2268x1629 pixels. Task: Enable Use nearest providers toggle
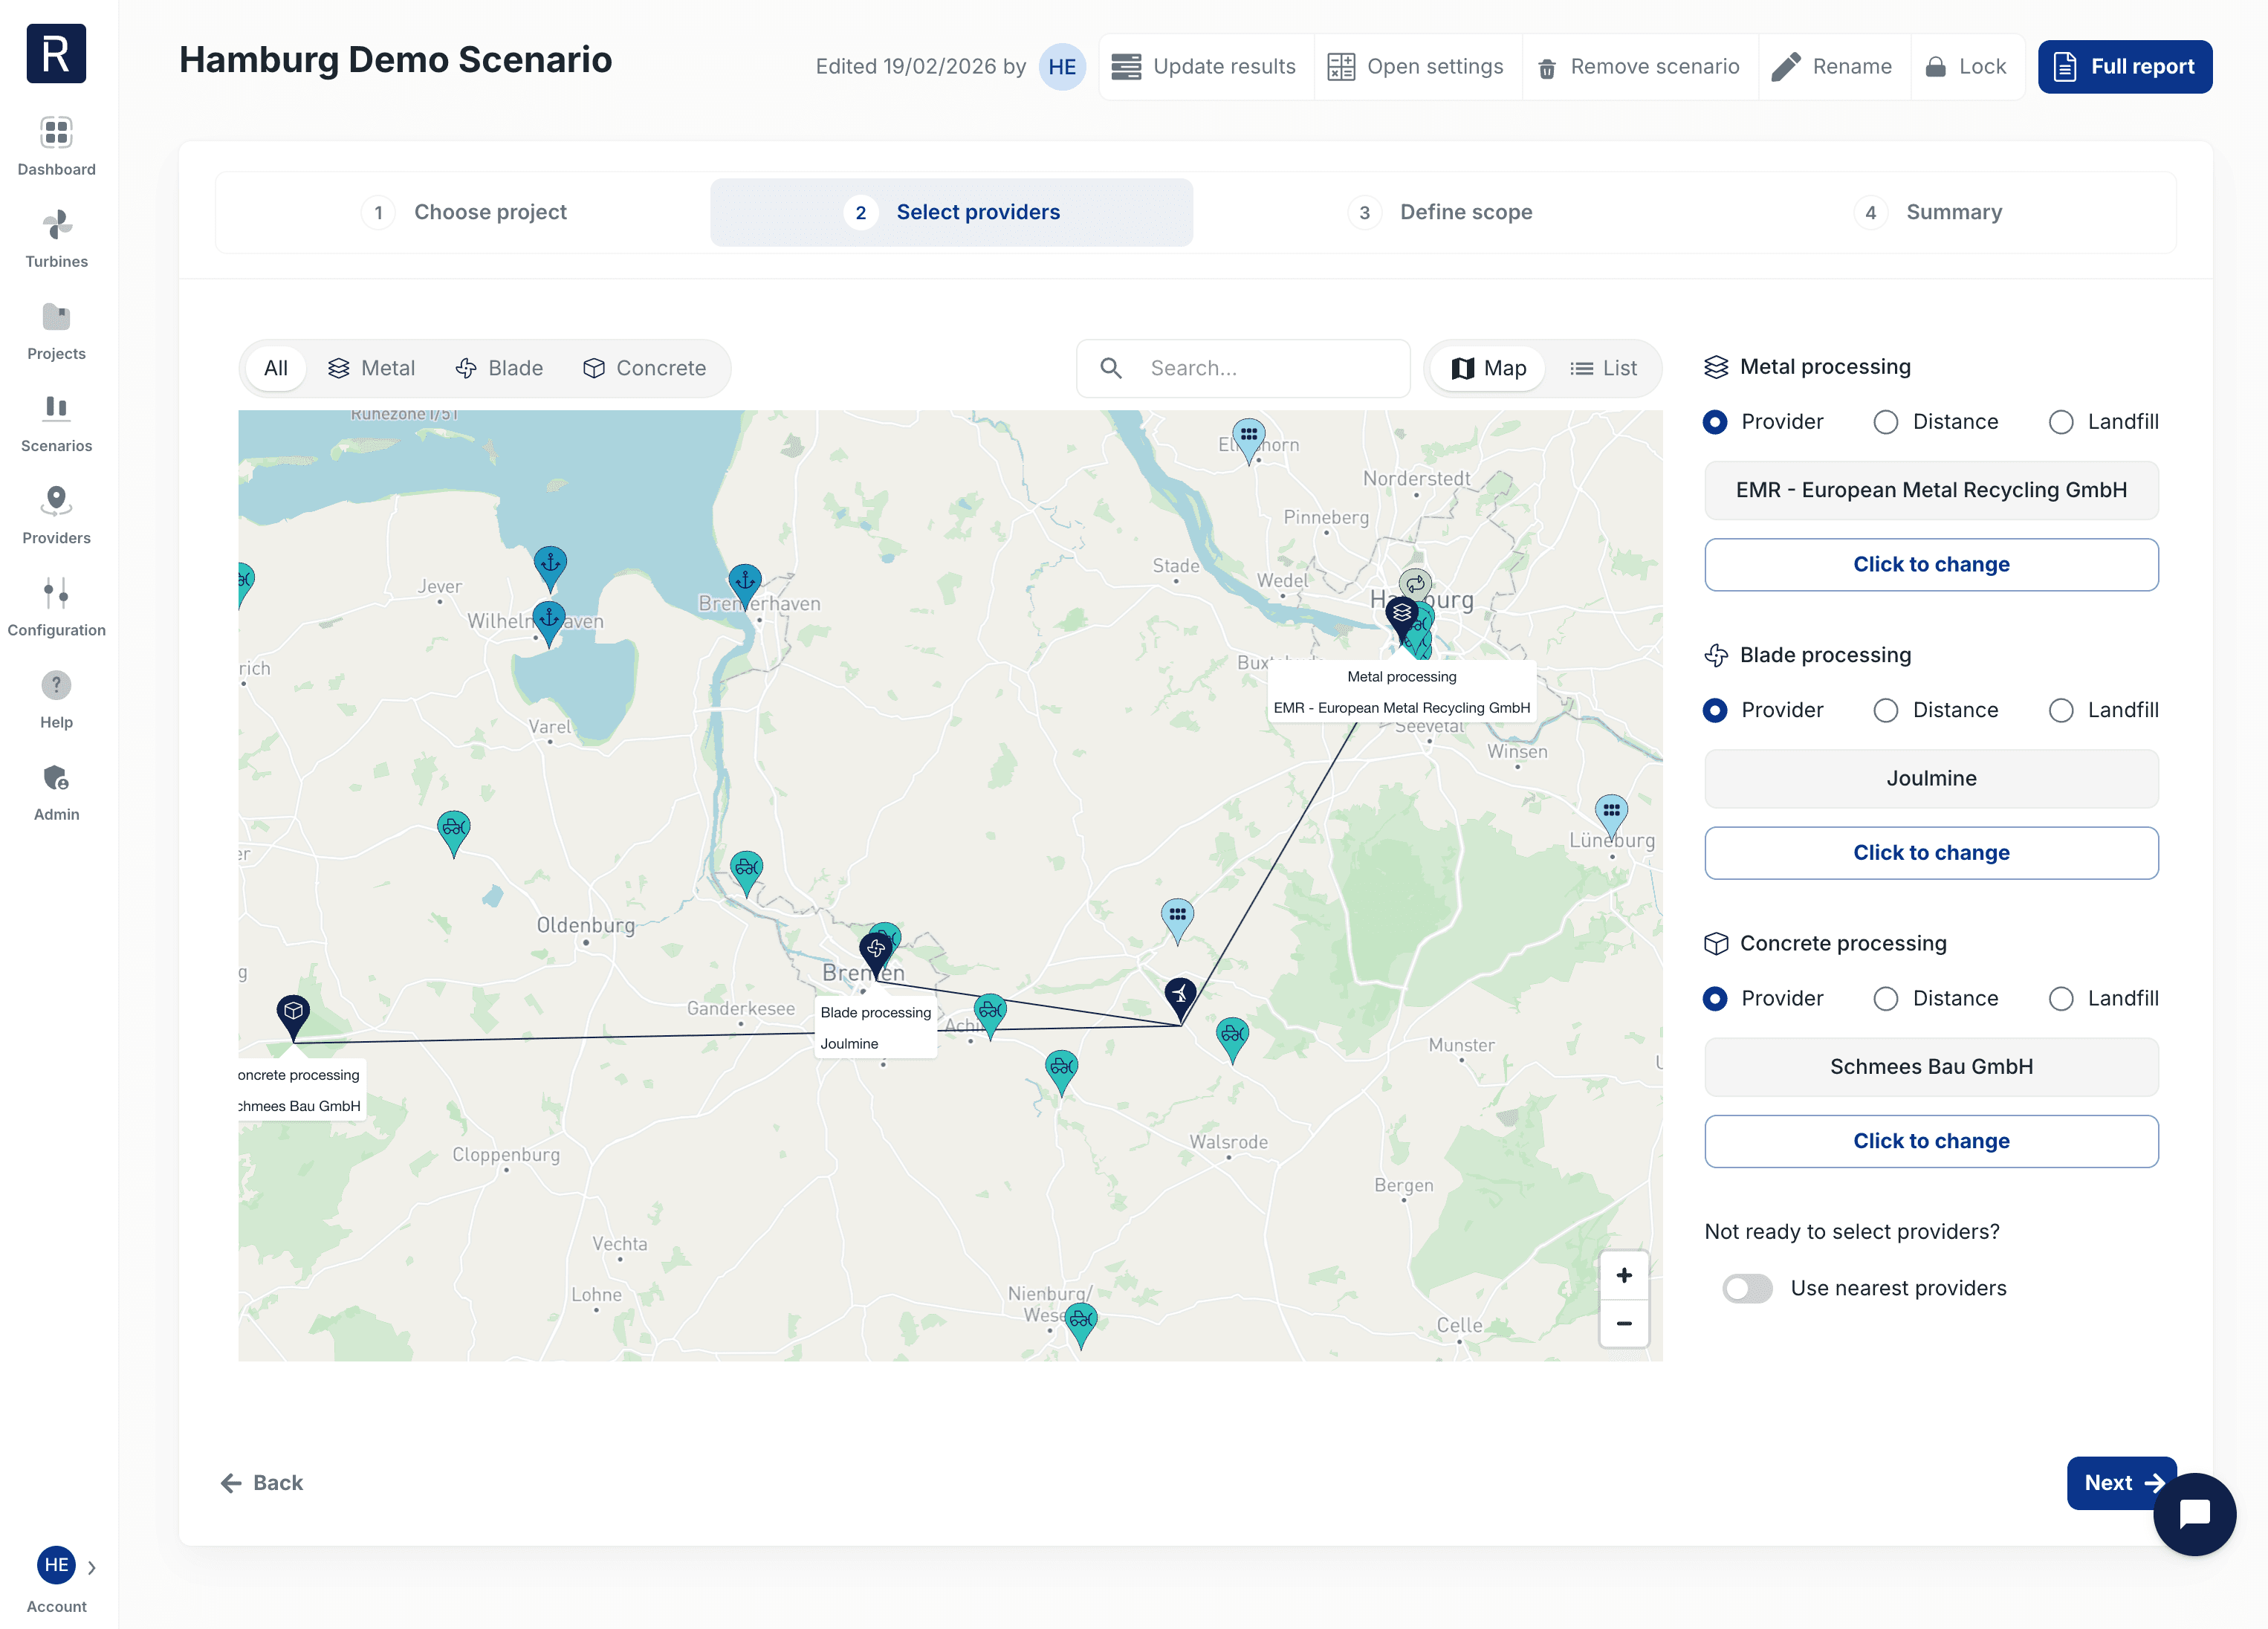(x=1747, y=1288)
